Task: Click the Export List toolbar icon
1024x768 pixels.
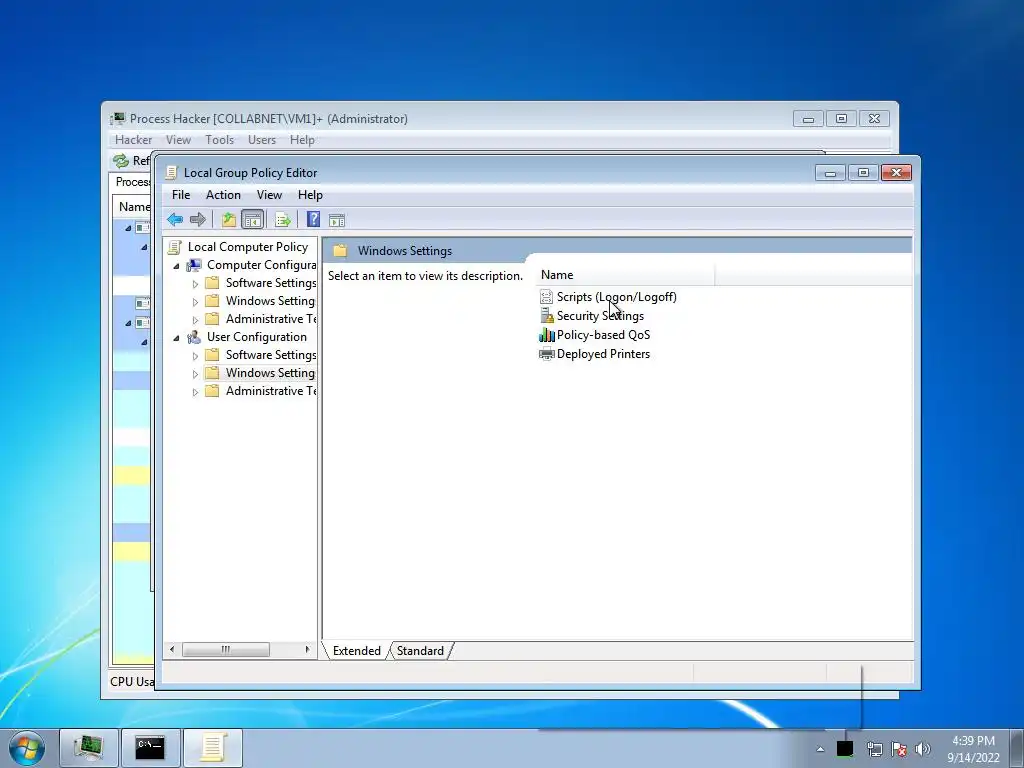Action: coord(283,219)
